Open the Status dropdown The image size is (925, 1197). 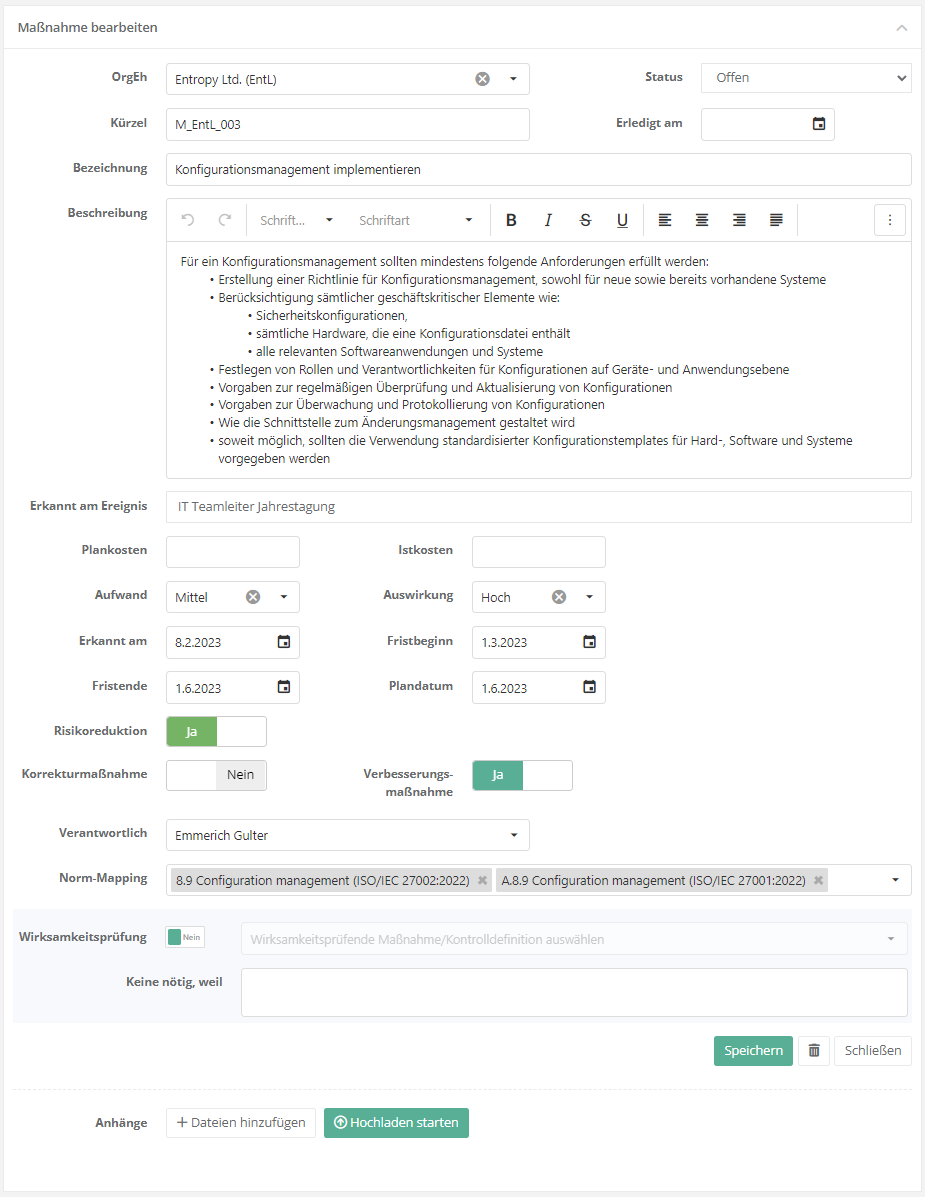[805, 78]
